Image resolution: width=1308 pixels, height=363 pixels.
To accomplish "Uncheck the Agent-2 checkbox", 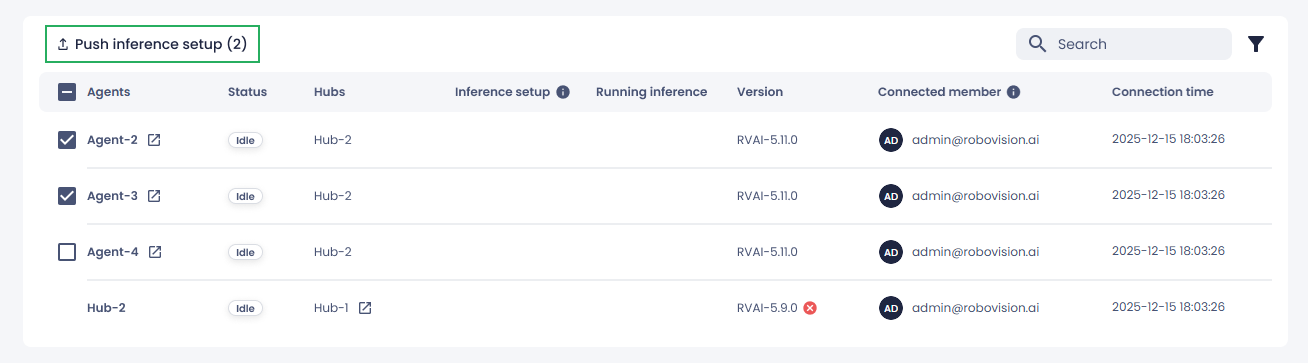I will pyautogui.click(x=67, y=140).
